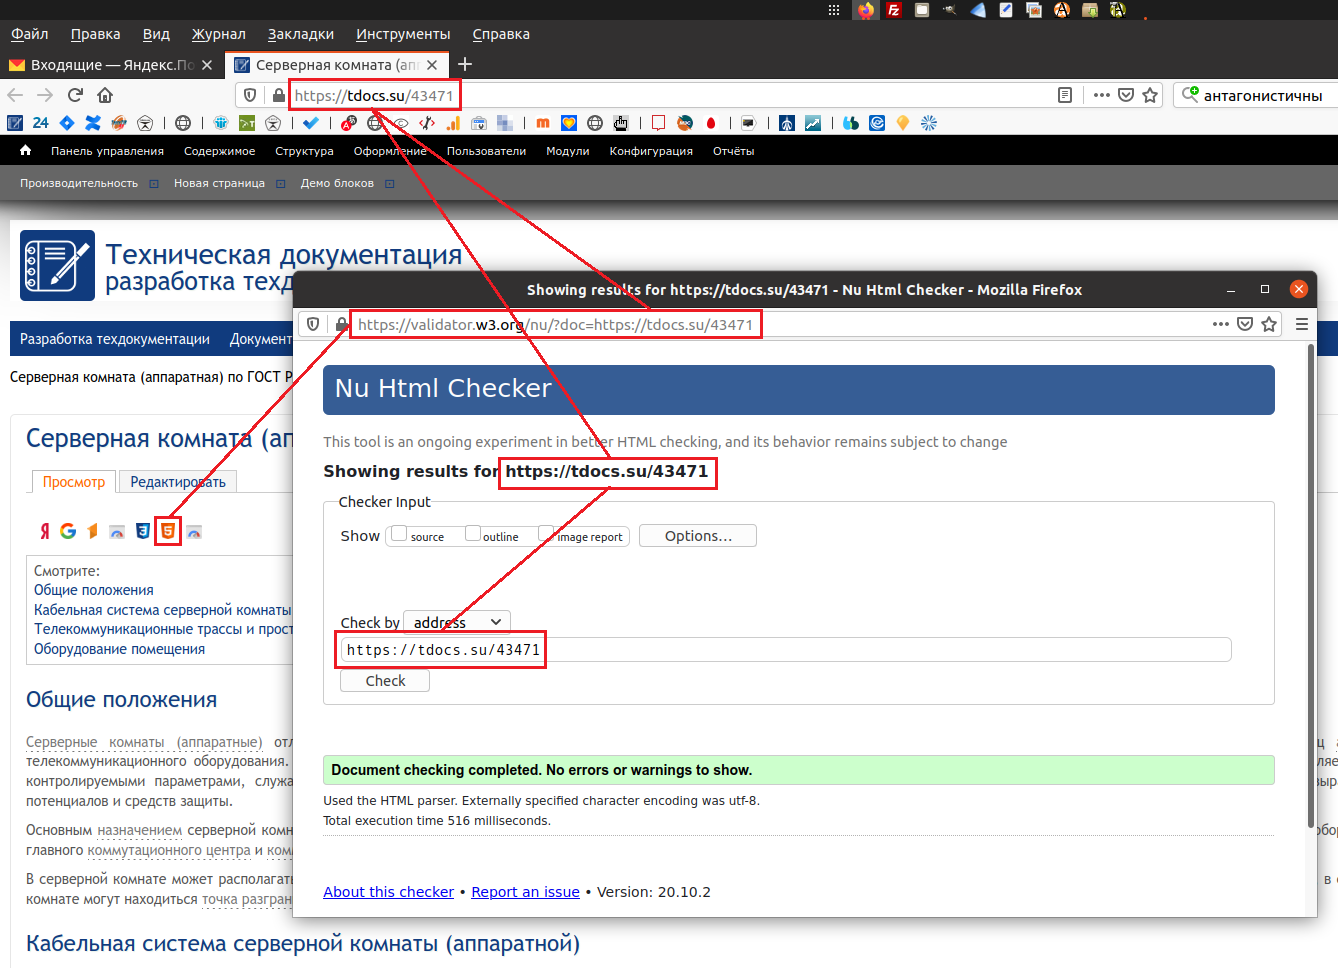Click the edit marker next to Новая страница
This screenshot has height=968, width=1338.
coord(281,184)
